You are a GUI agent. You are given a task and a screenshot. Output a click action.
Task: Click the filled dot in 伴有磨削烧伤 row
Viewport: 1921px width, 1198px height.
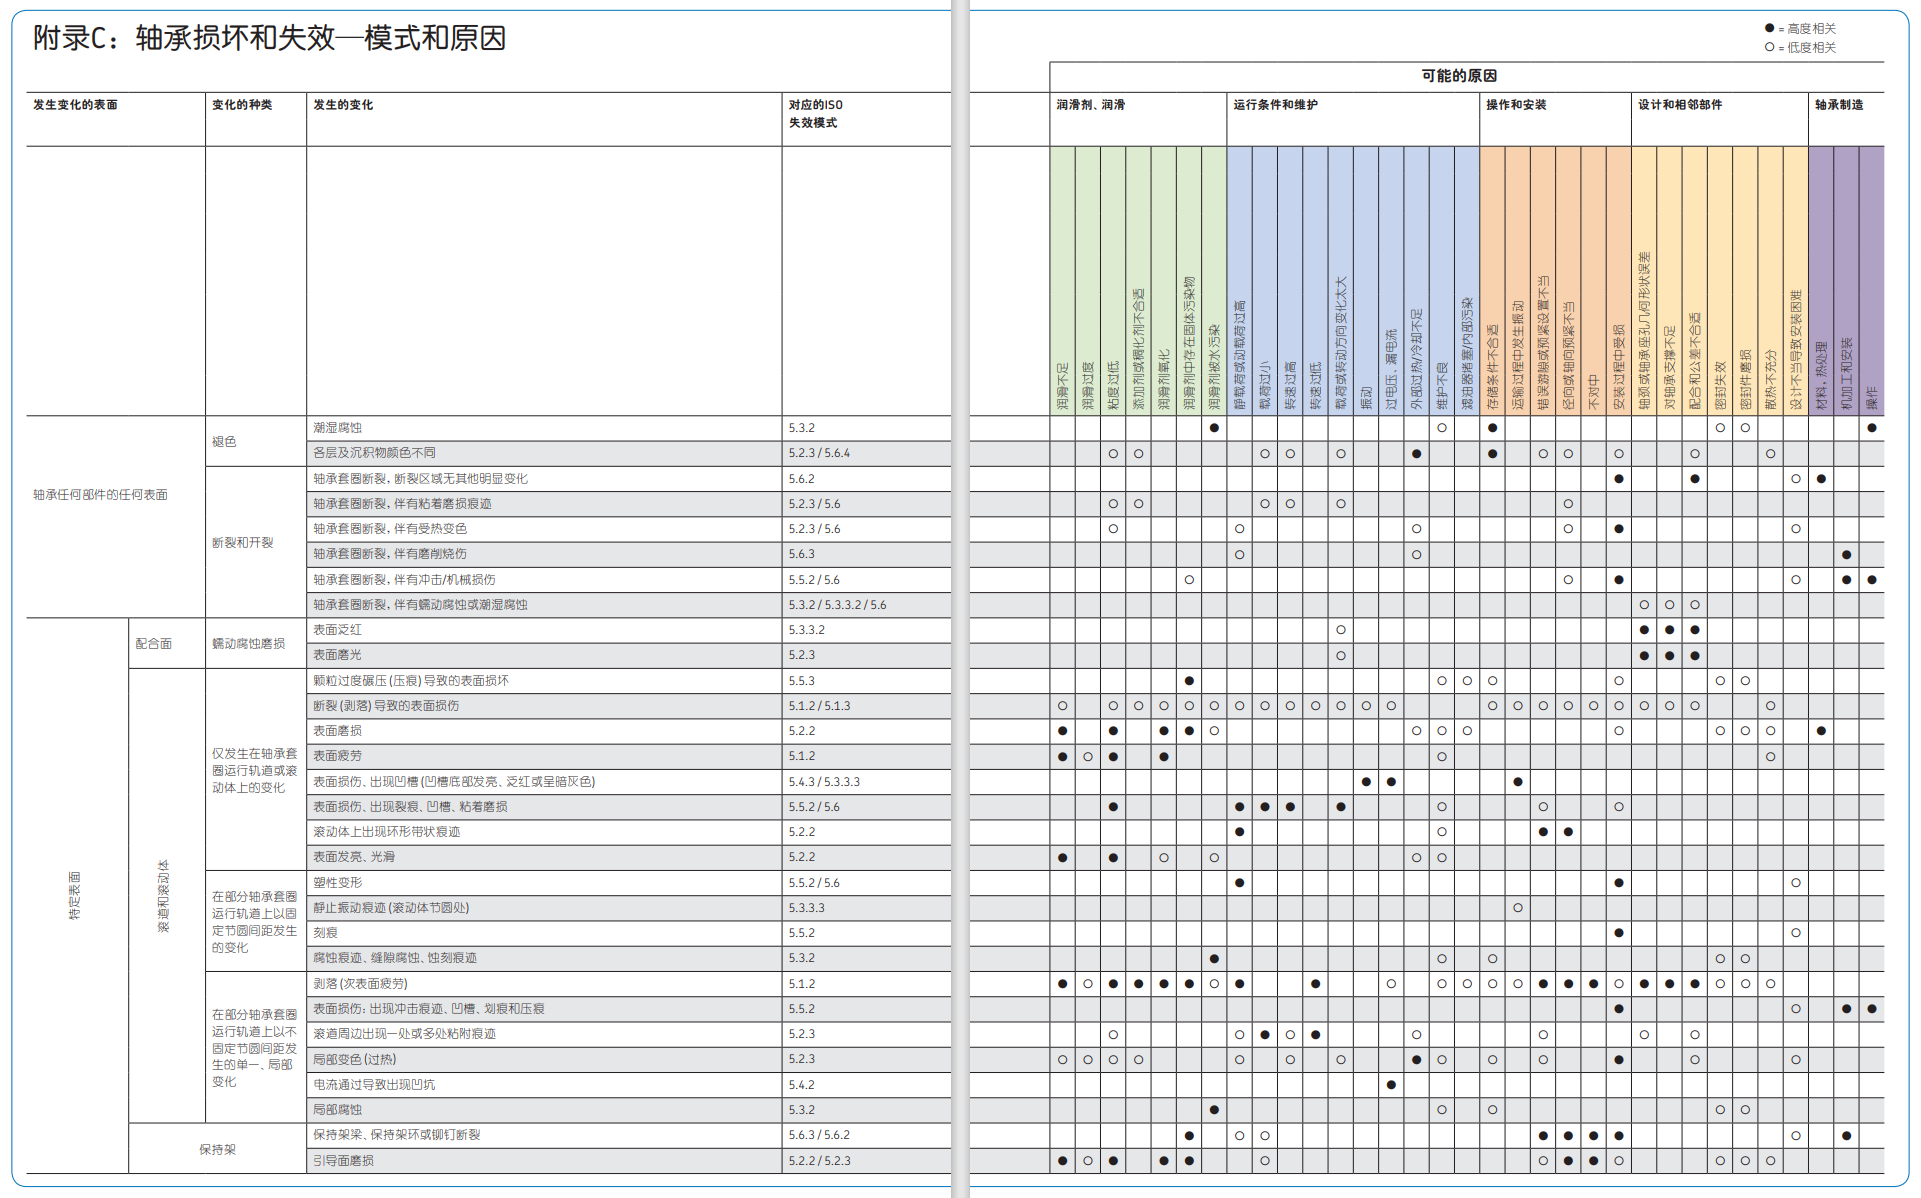coord(1846,554)
